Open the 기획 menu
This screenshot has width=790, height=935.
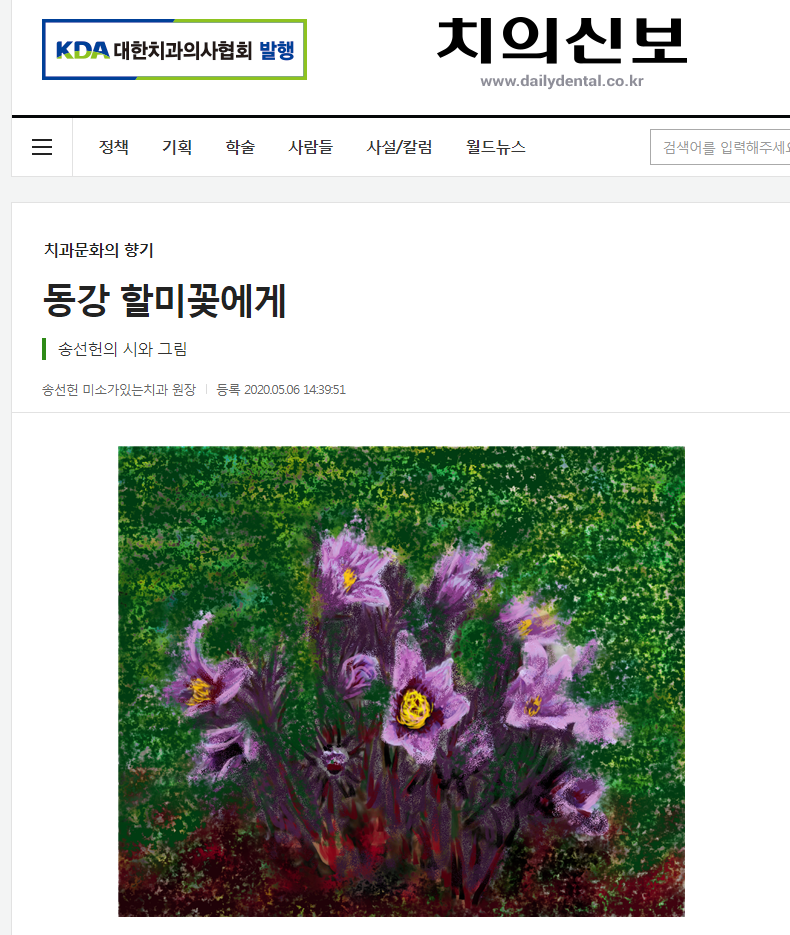tap(177, 147)
